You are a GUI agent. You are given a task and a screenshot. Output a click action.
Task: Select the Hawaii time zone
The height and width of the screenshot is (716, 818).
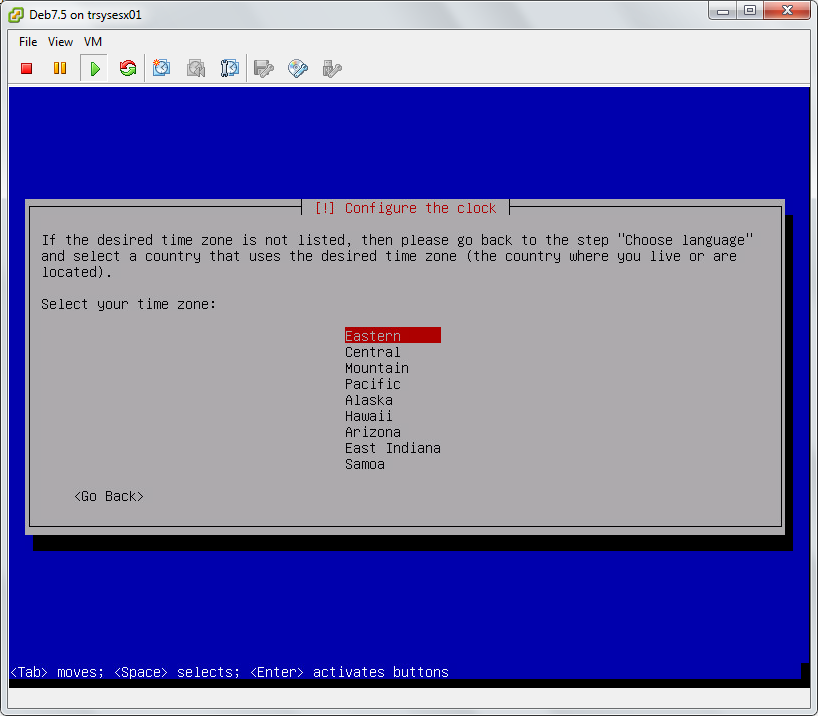(369, 416)
